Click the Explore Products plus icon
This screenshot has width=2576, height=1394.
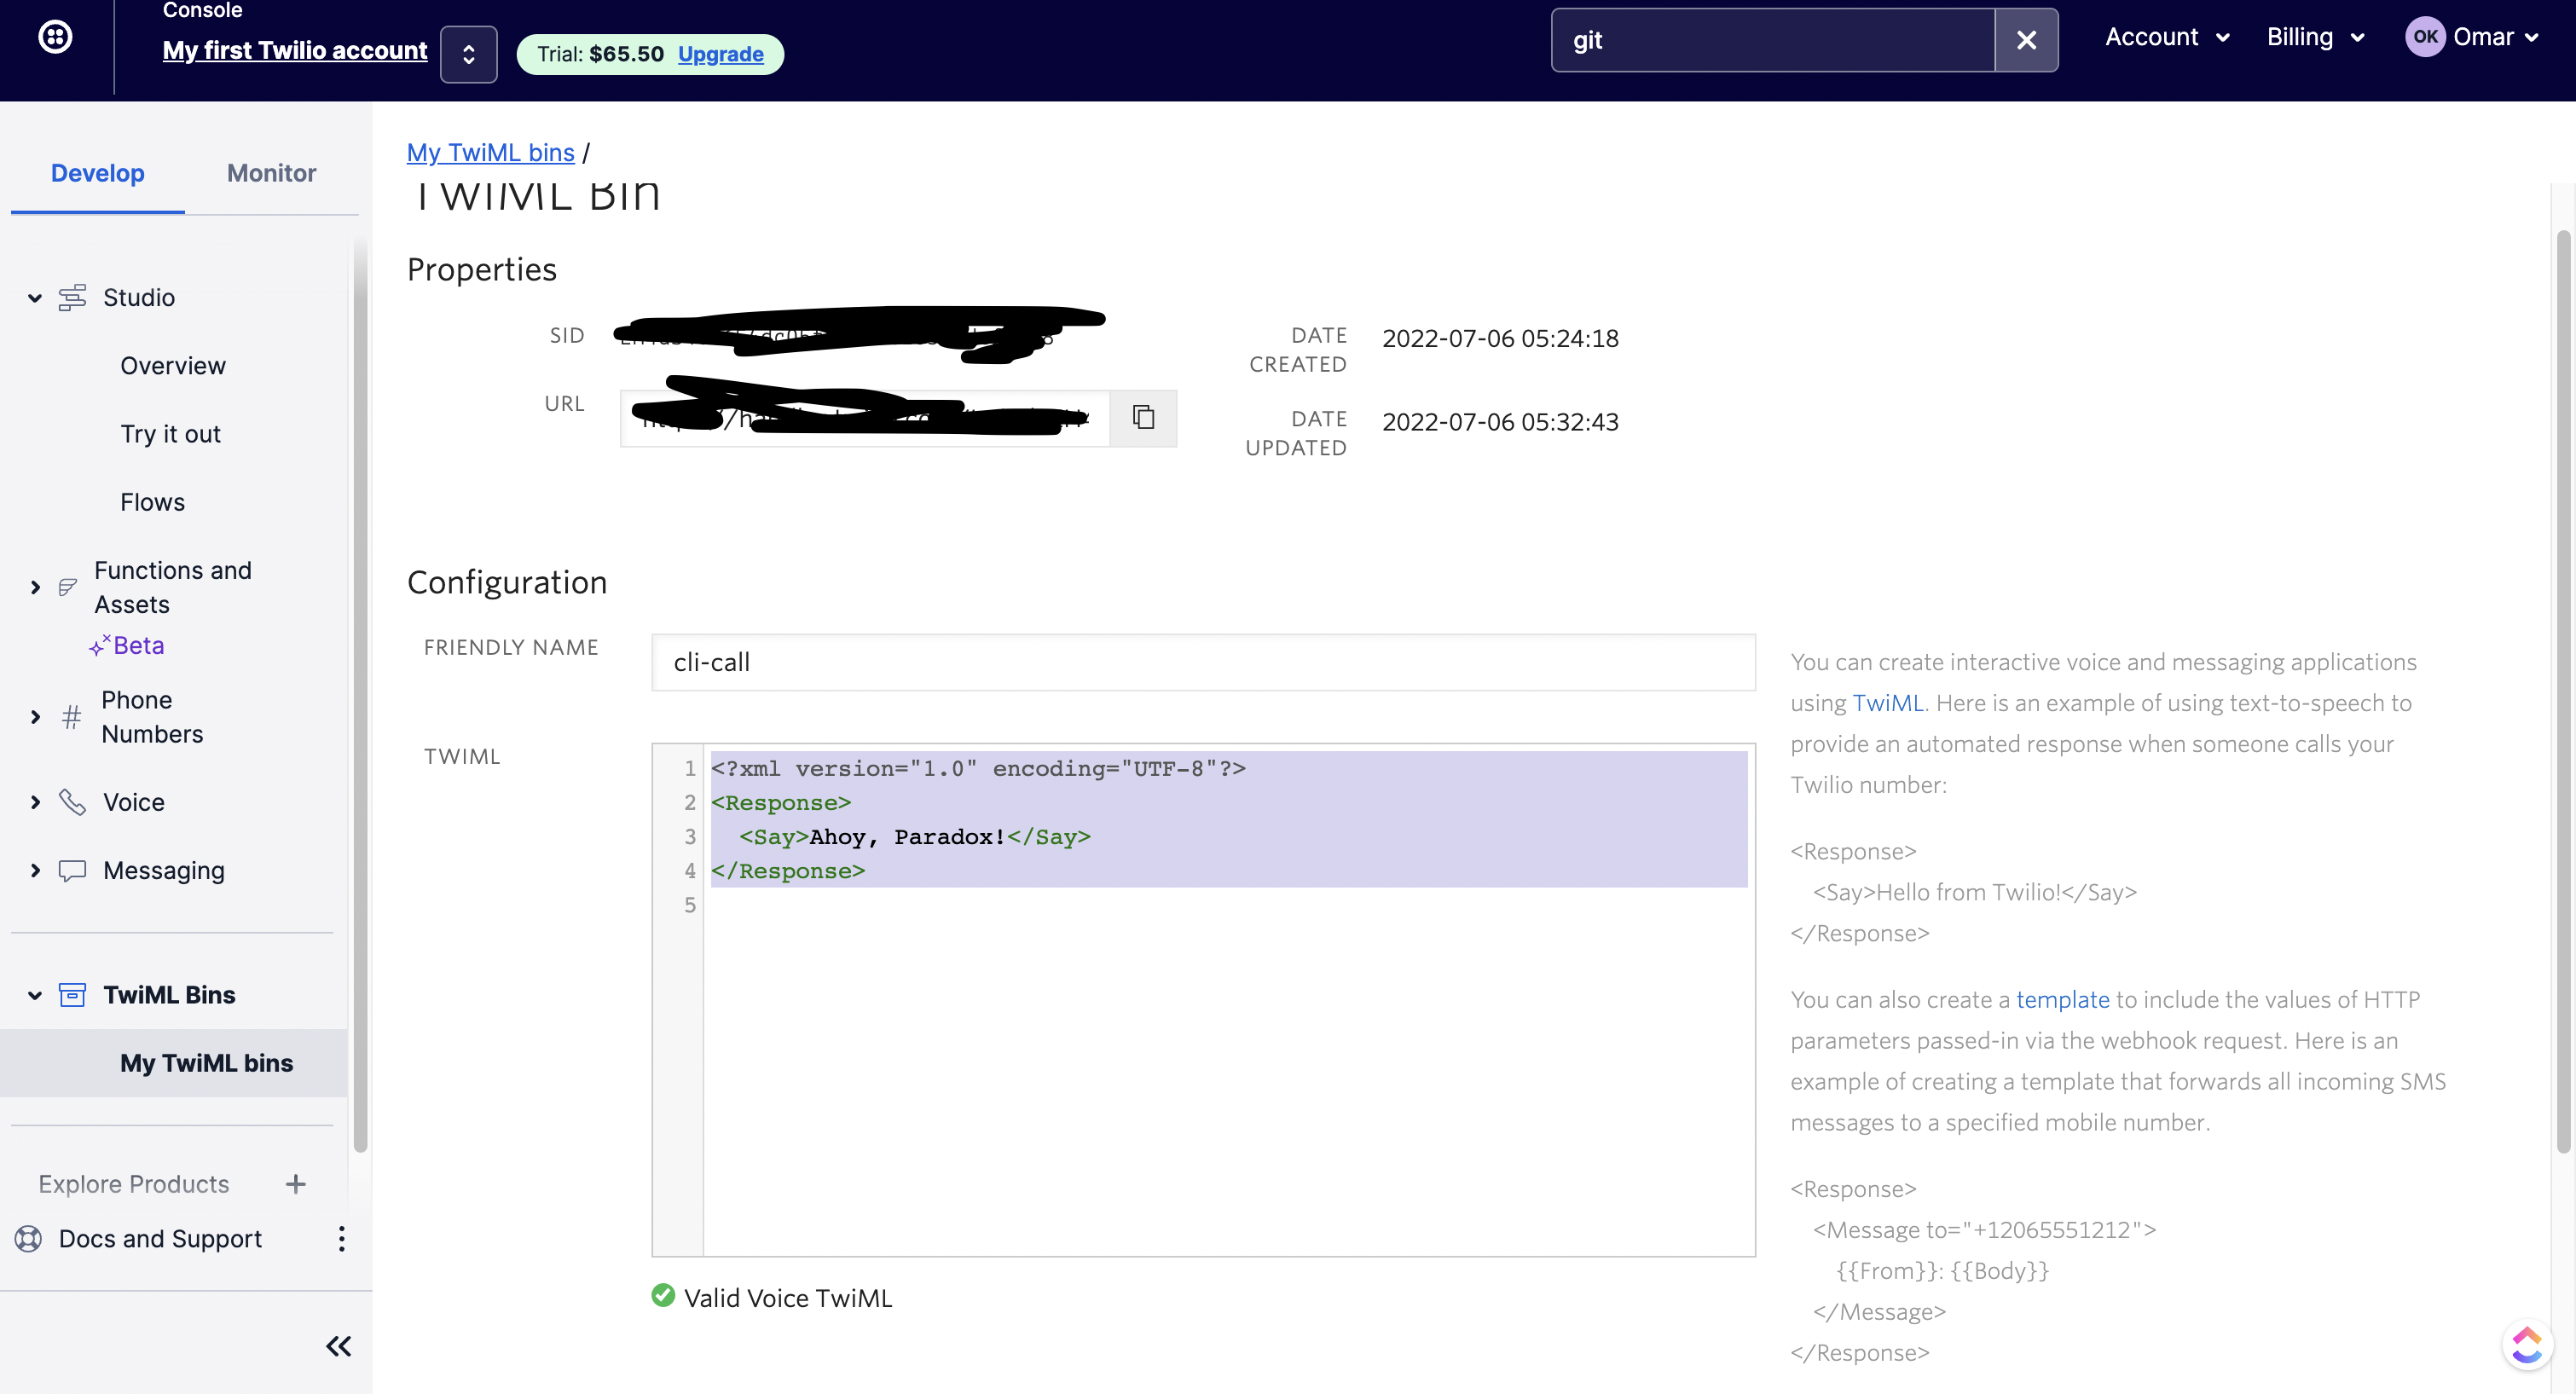pos(295,1184)
